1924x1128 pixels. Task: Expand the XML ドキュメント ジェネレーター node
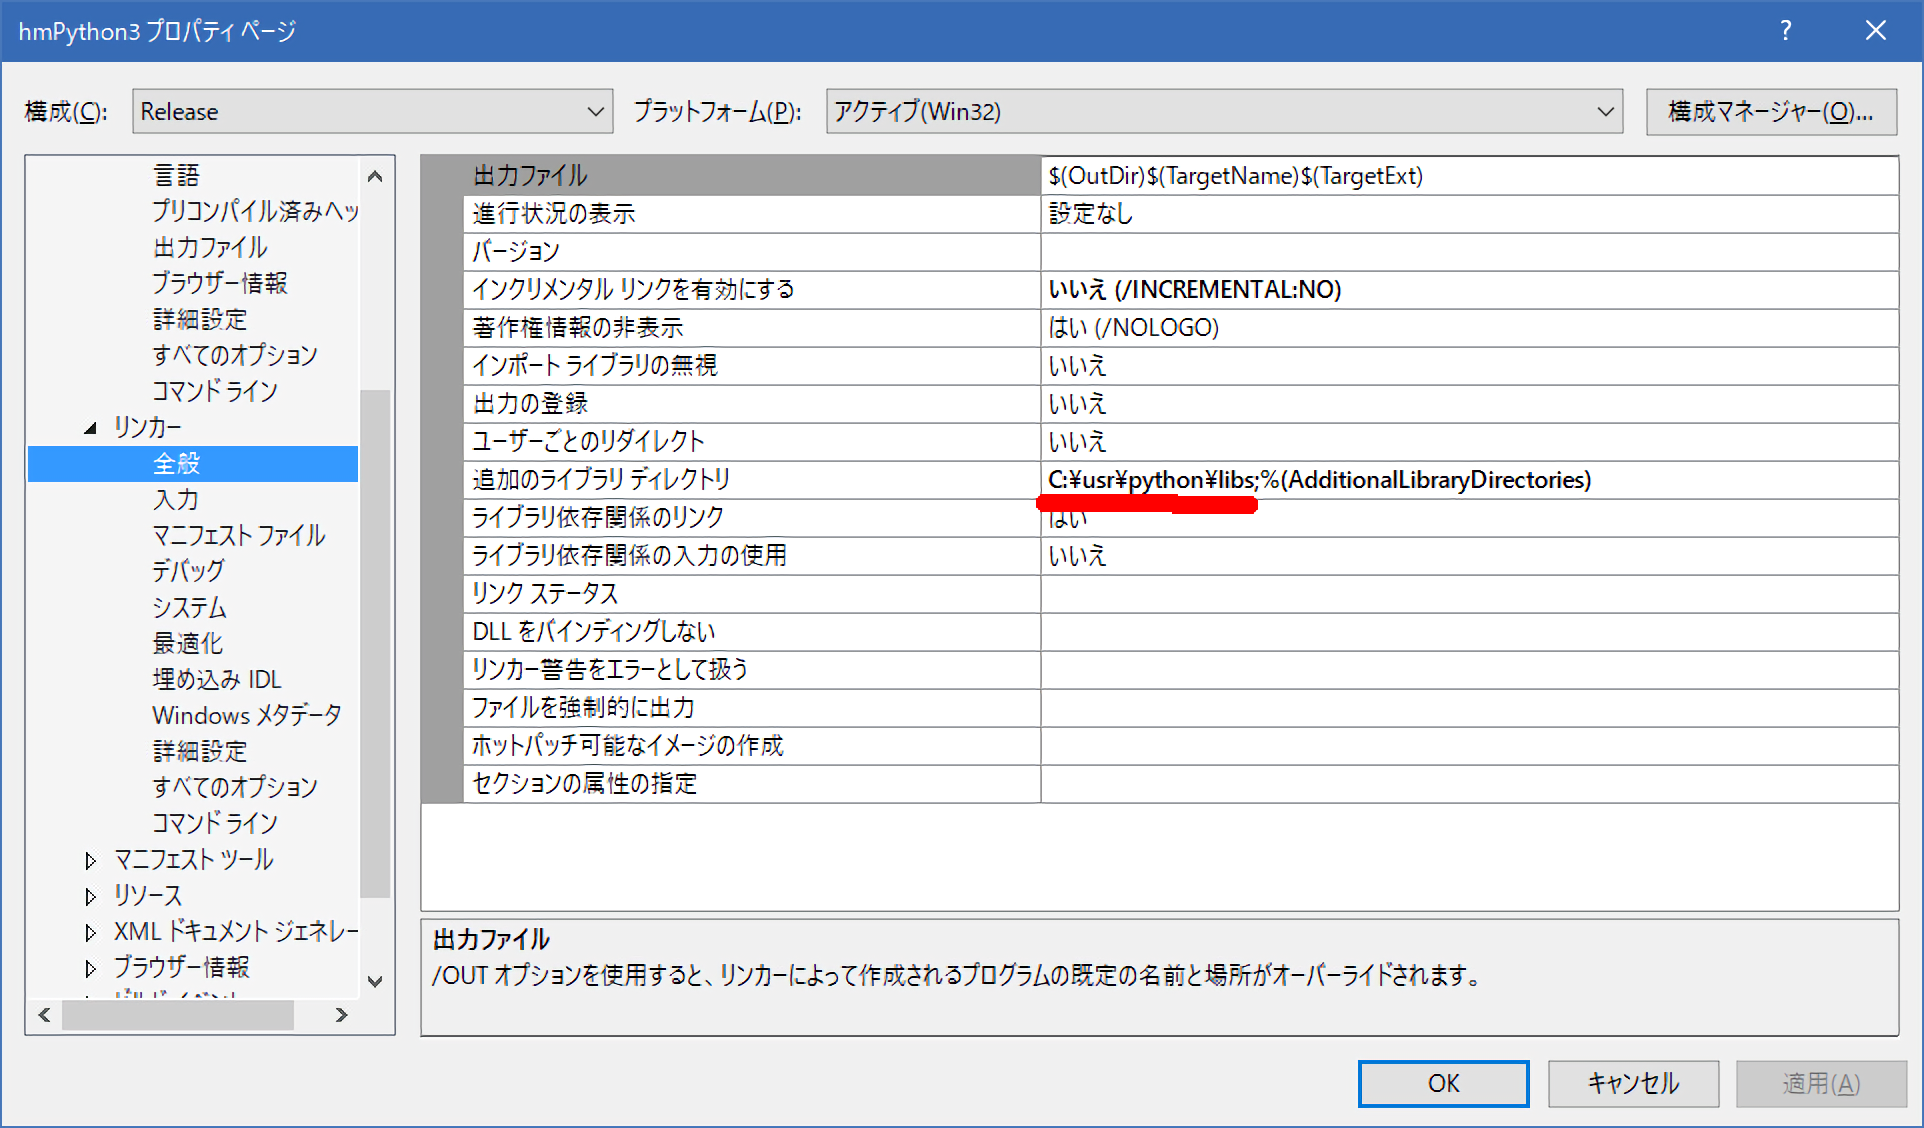point(91,932)
